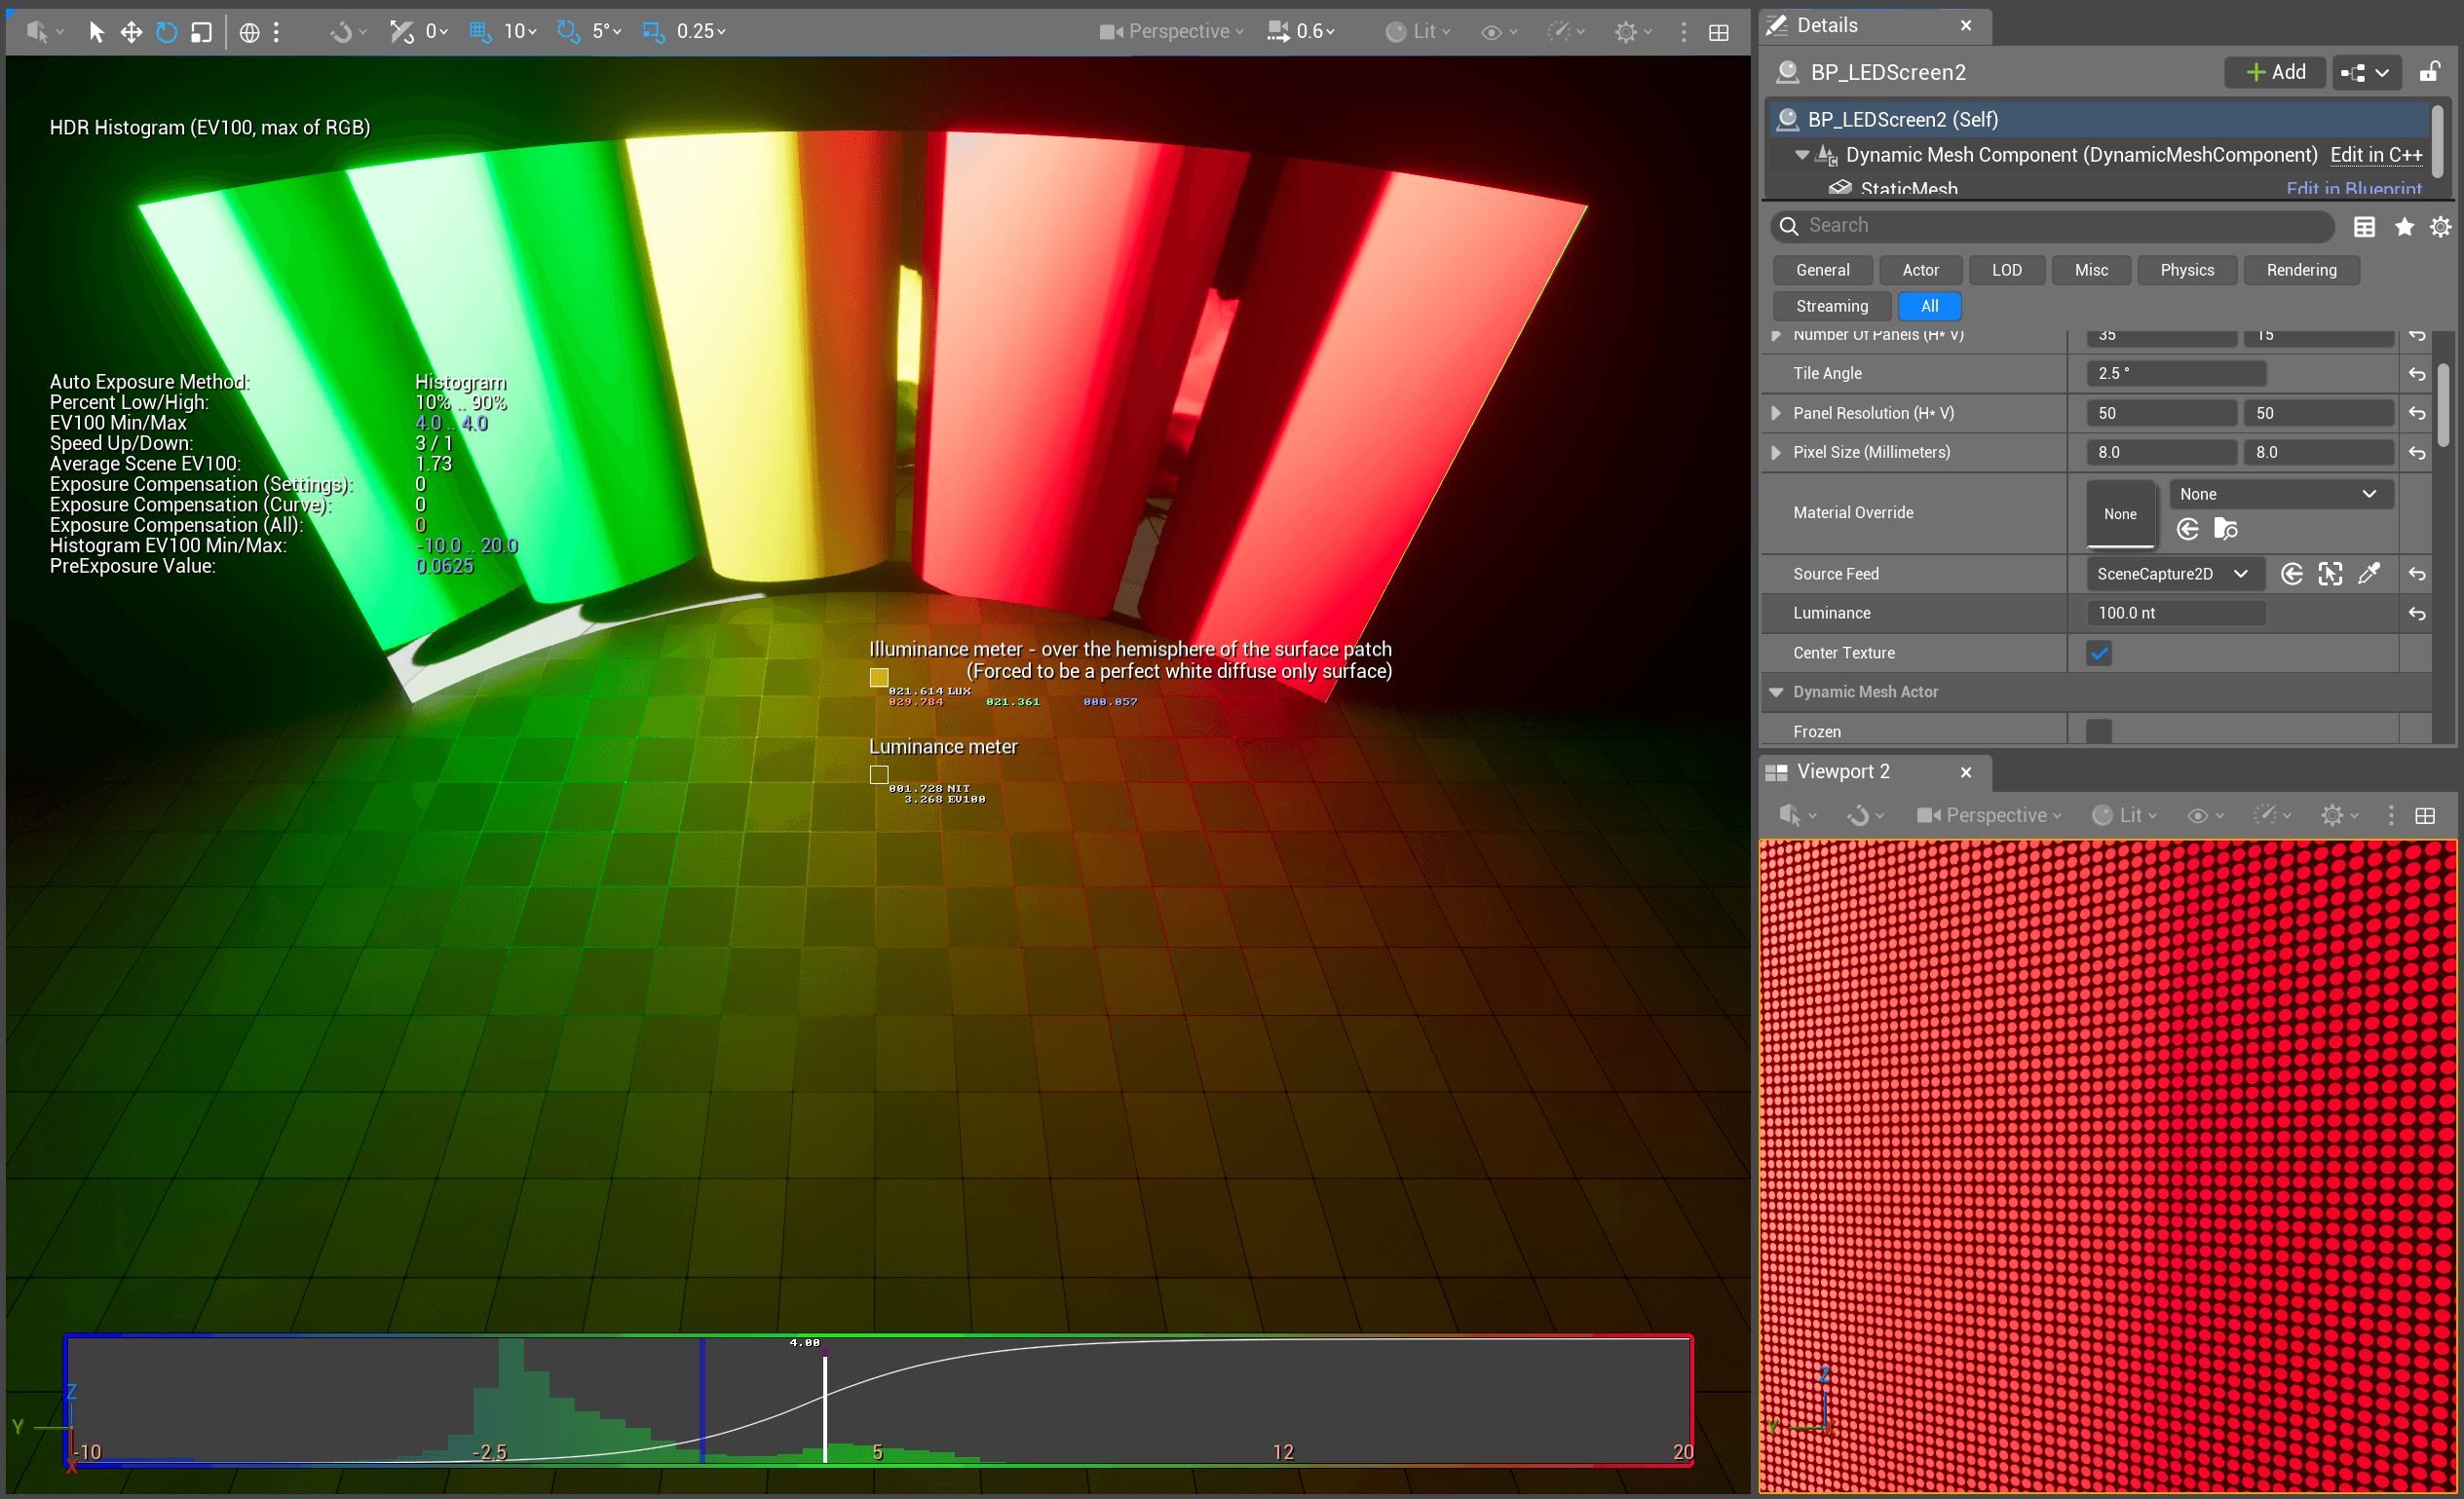
Task: Reset Luminance value to default
Action: (2416, 614)
